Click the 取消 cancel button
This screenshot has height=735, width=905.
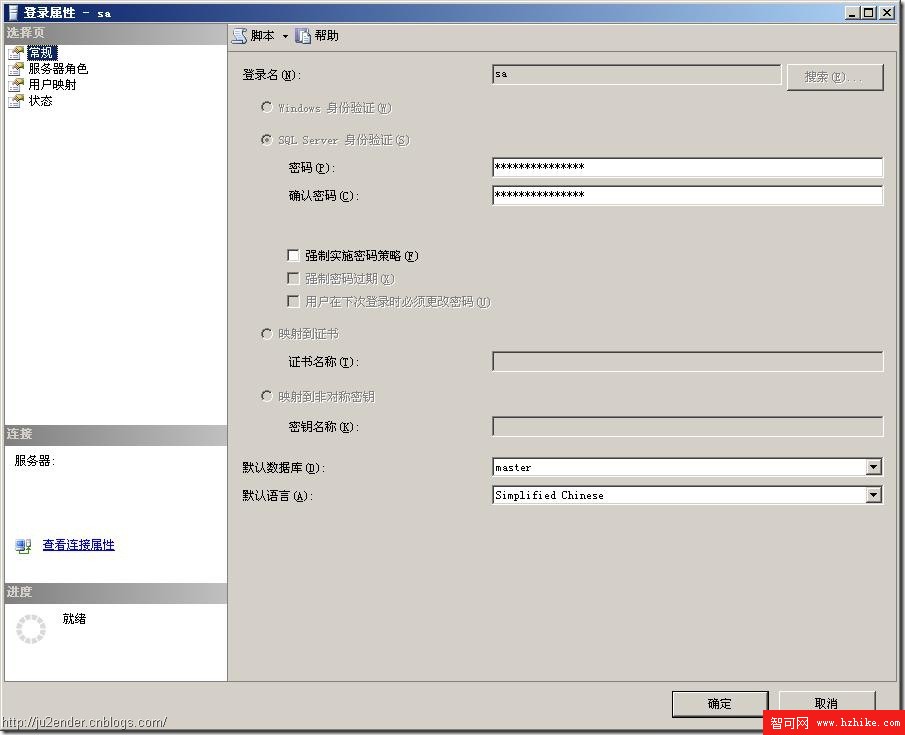(826, 702)
